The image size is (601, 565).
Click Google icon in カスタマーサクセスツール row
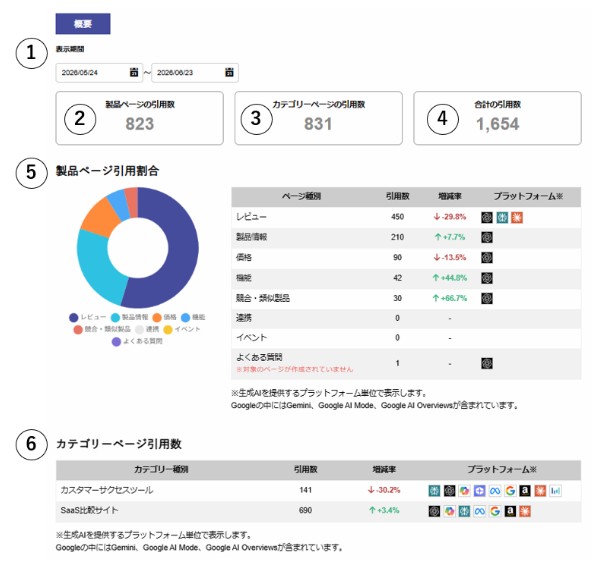point(510,491)
